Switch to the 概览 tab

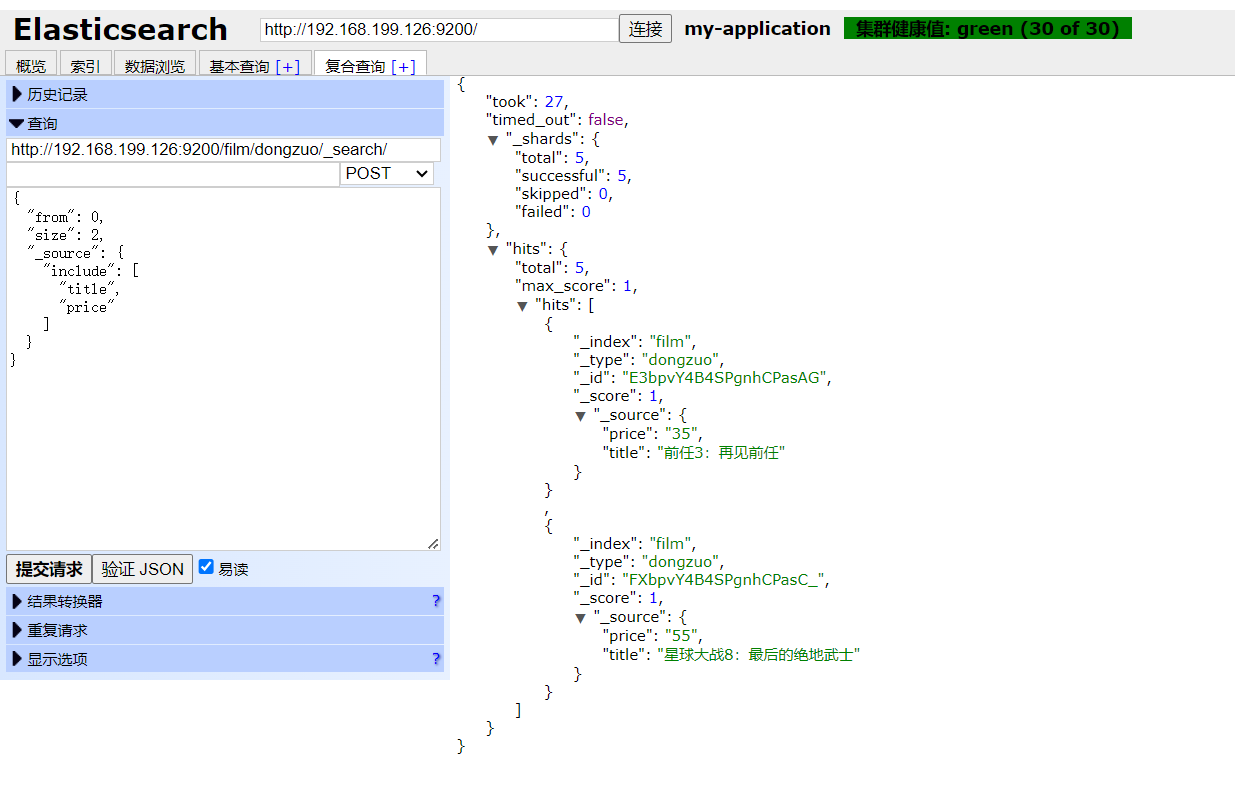coord(31,67)
